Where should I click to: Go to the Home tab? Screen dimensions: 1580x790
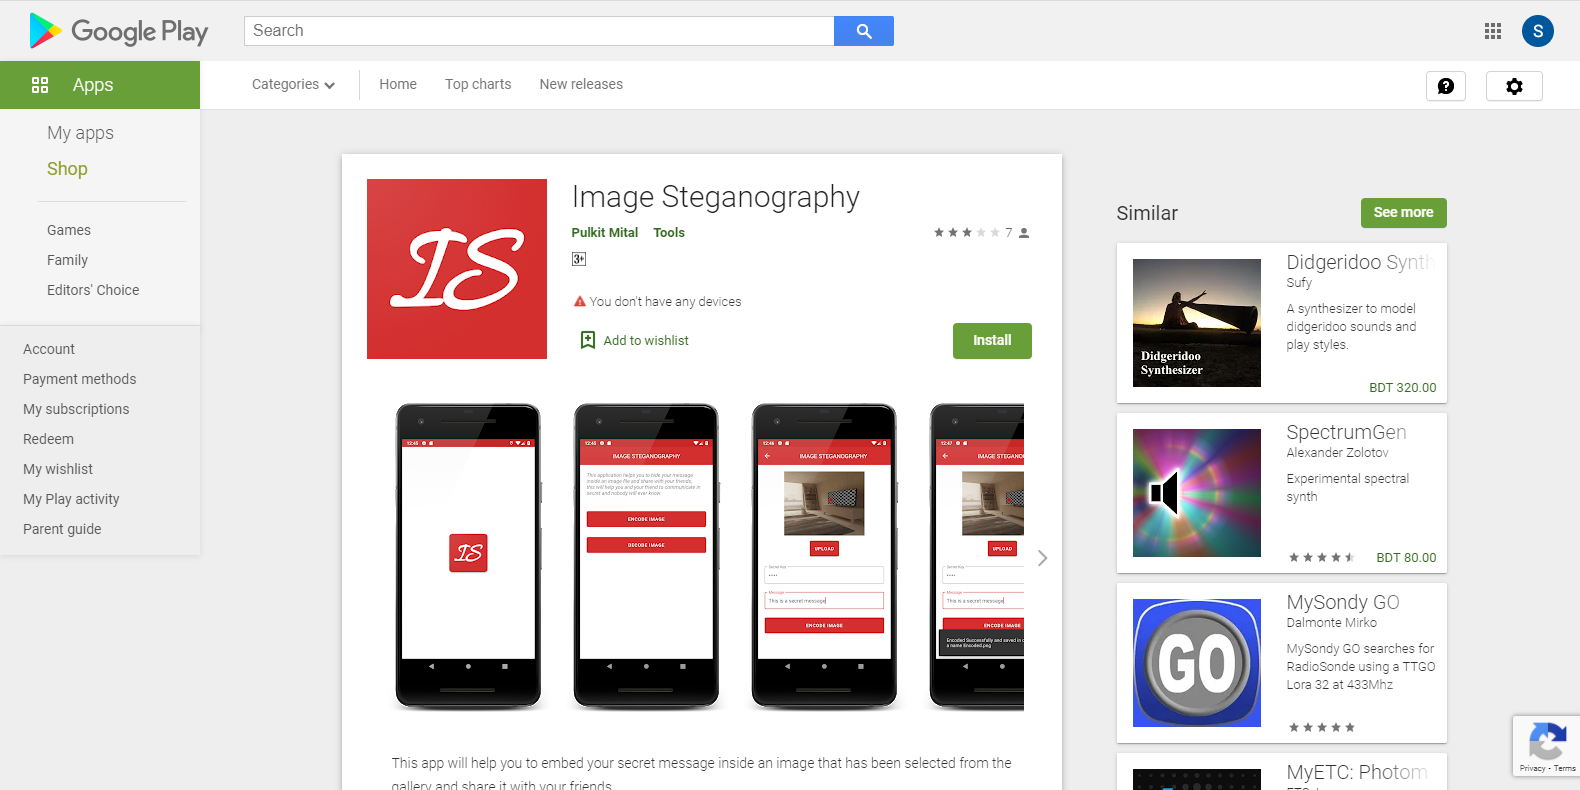click(398, 85)
